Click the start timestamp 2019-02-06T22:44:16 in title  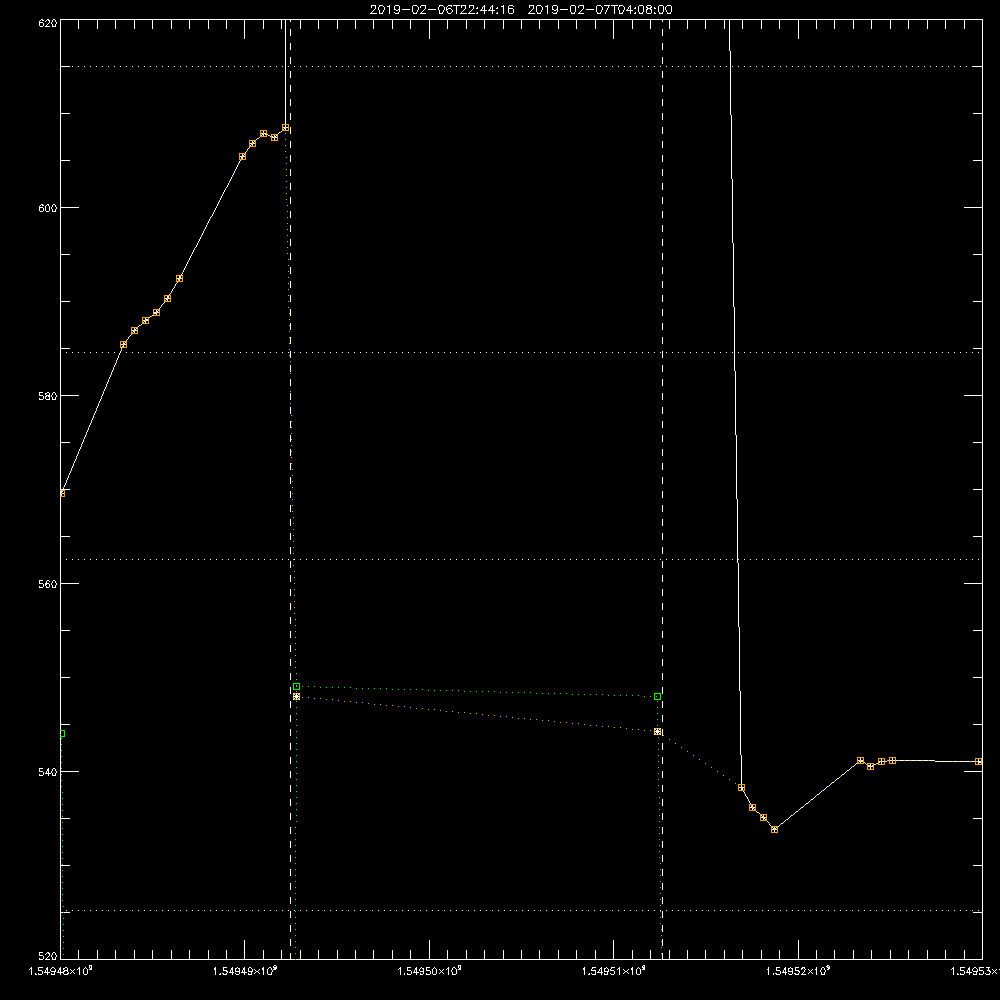tap(442, 10)
